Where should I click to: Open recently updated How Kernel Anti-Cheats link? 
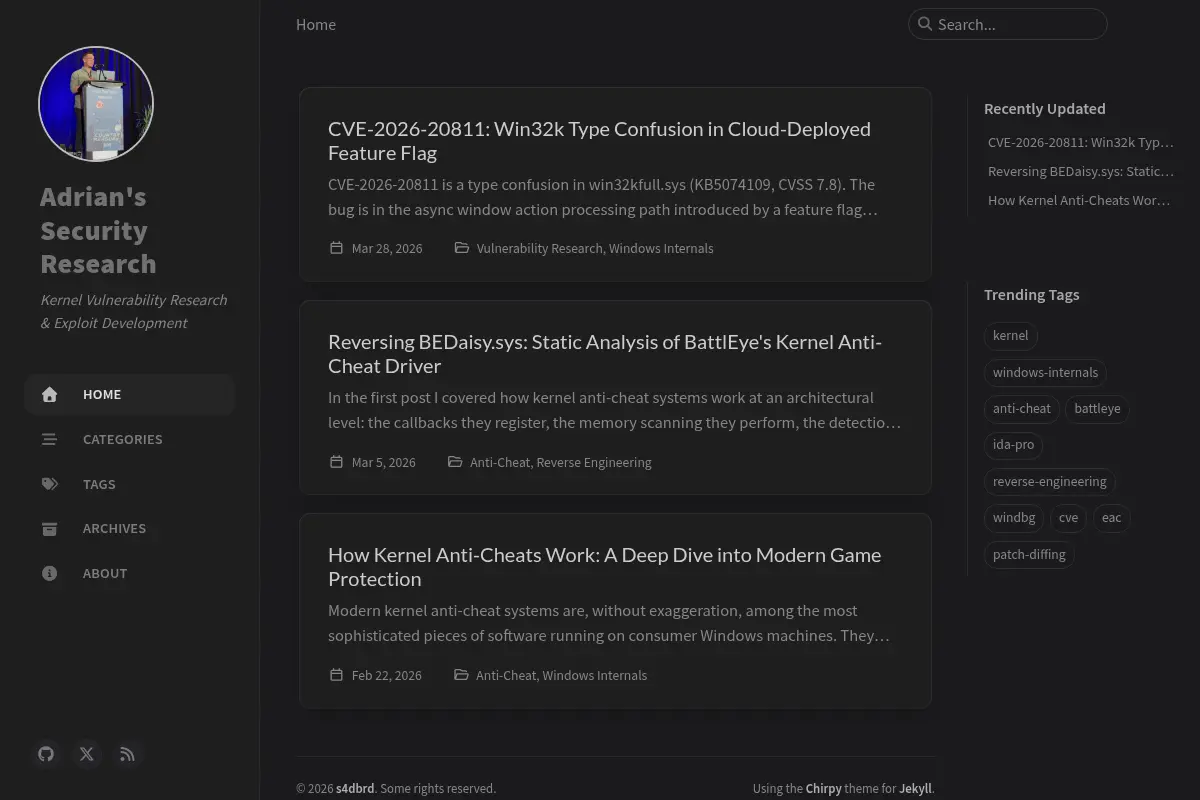click(1079, 200)
